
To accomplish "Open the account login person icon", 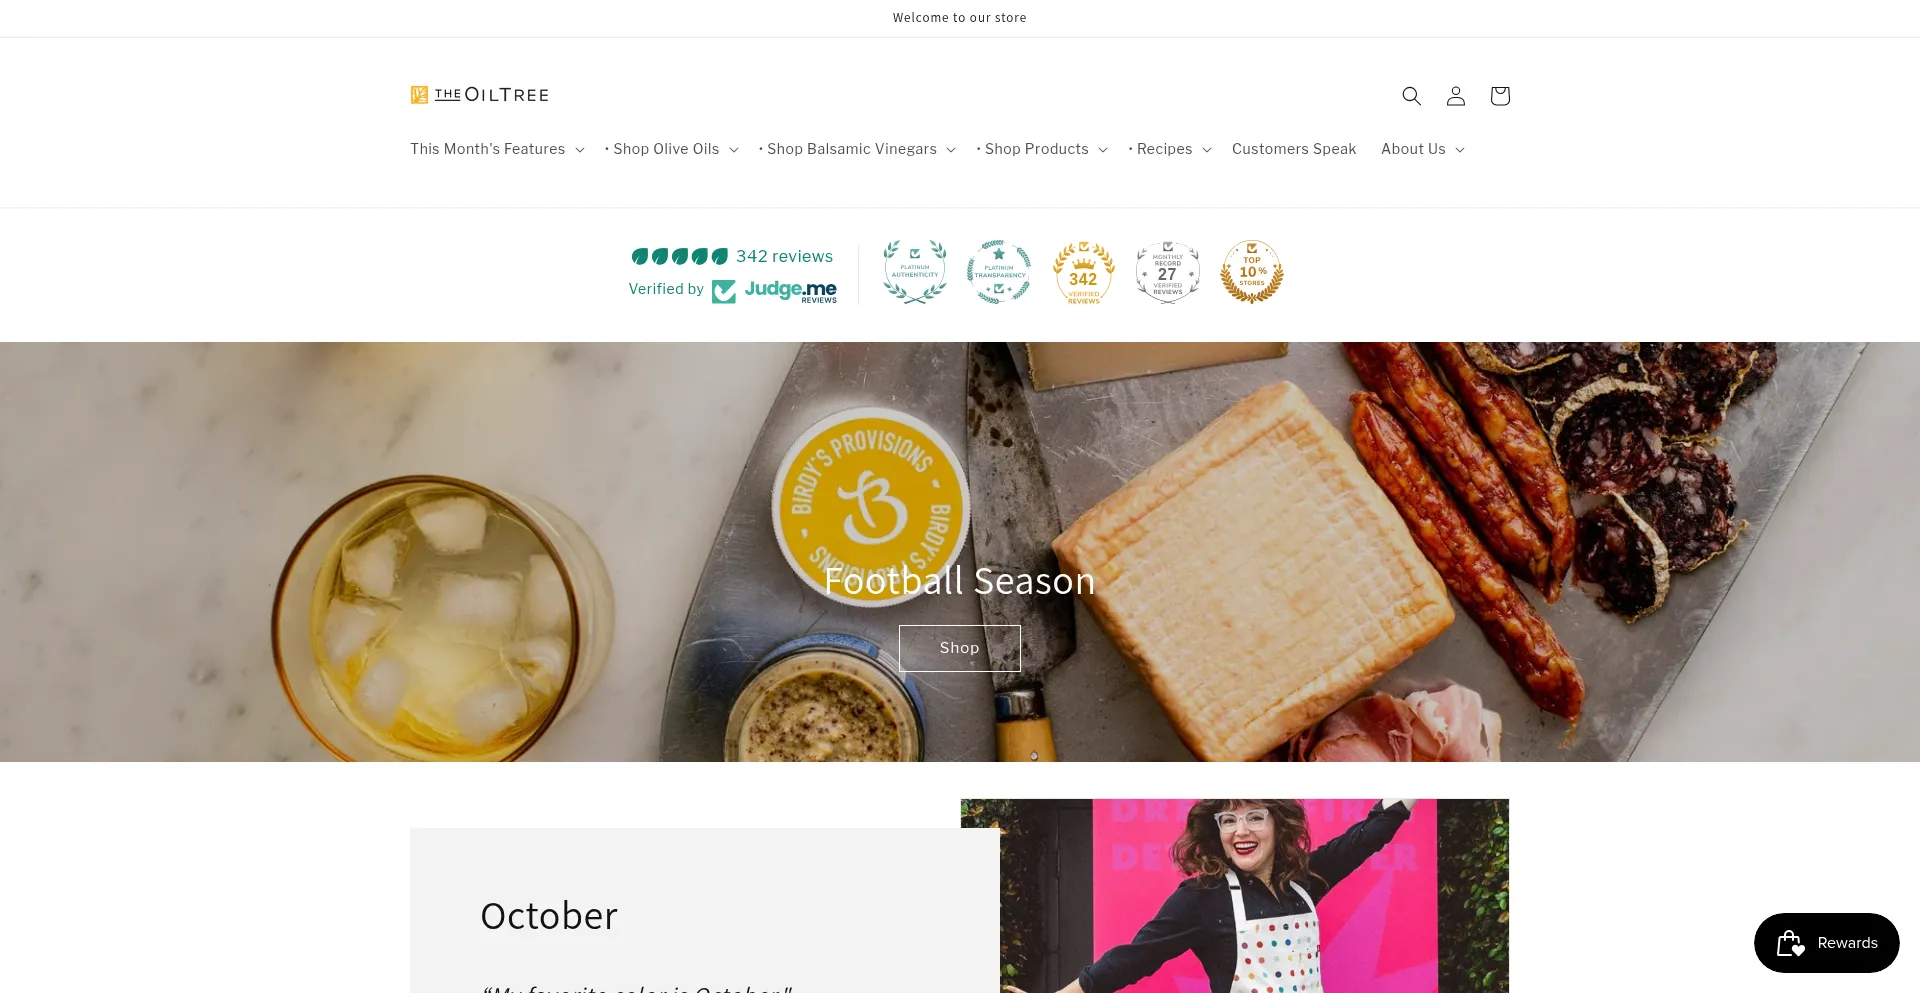I will pyautogui.click(x=1456, y=96).
